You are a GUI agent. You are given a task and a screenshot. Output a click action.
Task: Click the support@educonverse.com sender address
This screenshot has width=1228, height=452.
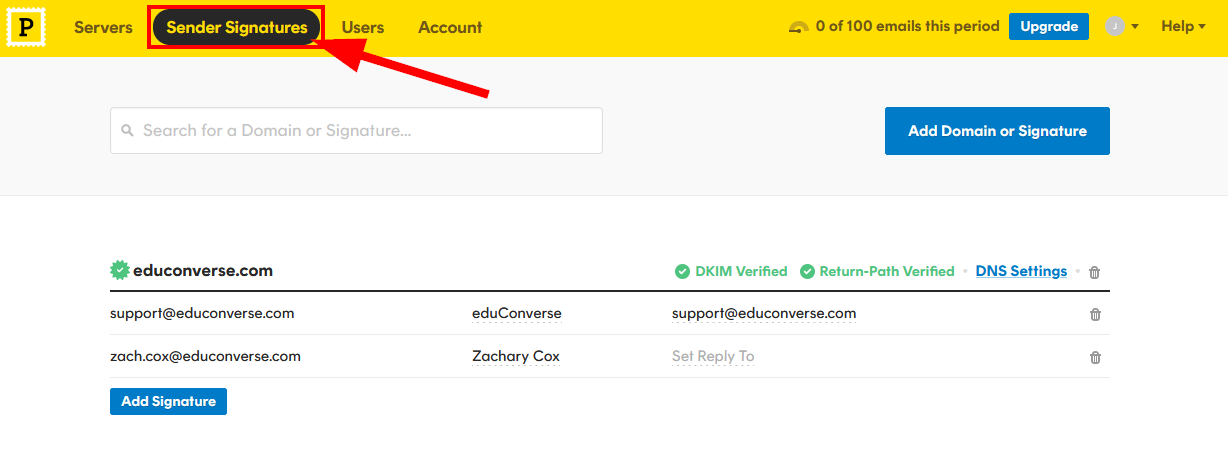click(x=202, y=313)
